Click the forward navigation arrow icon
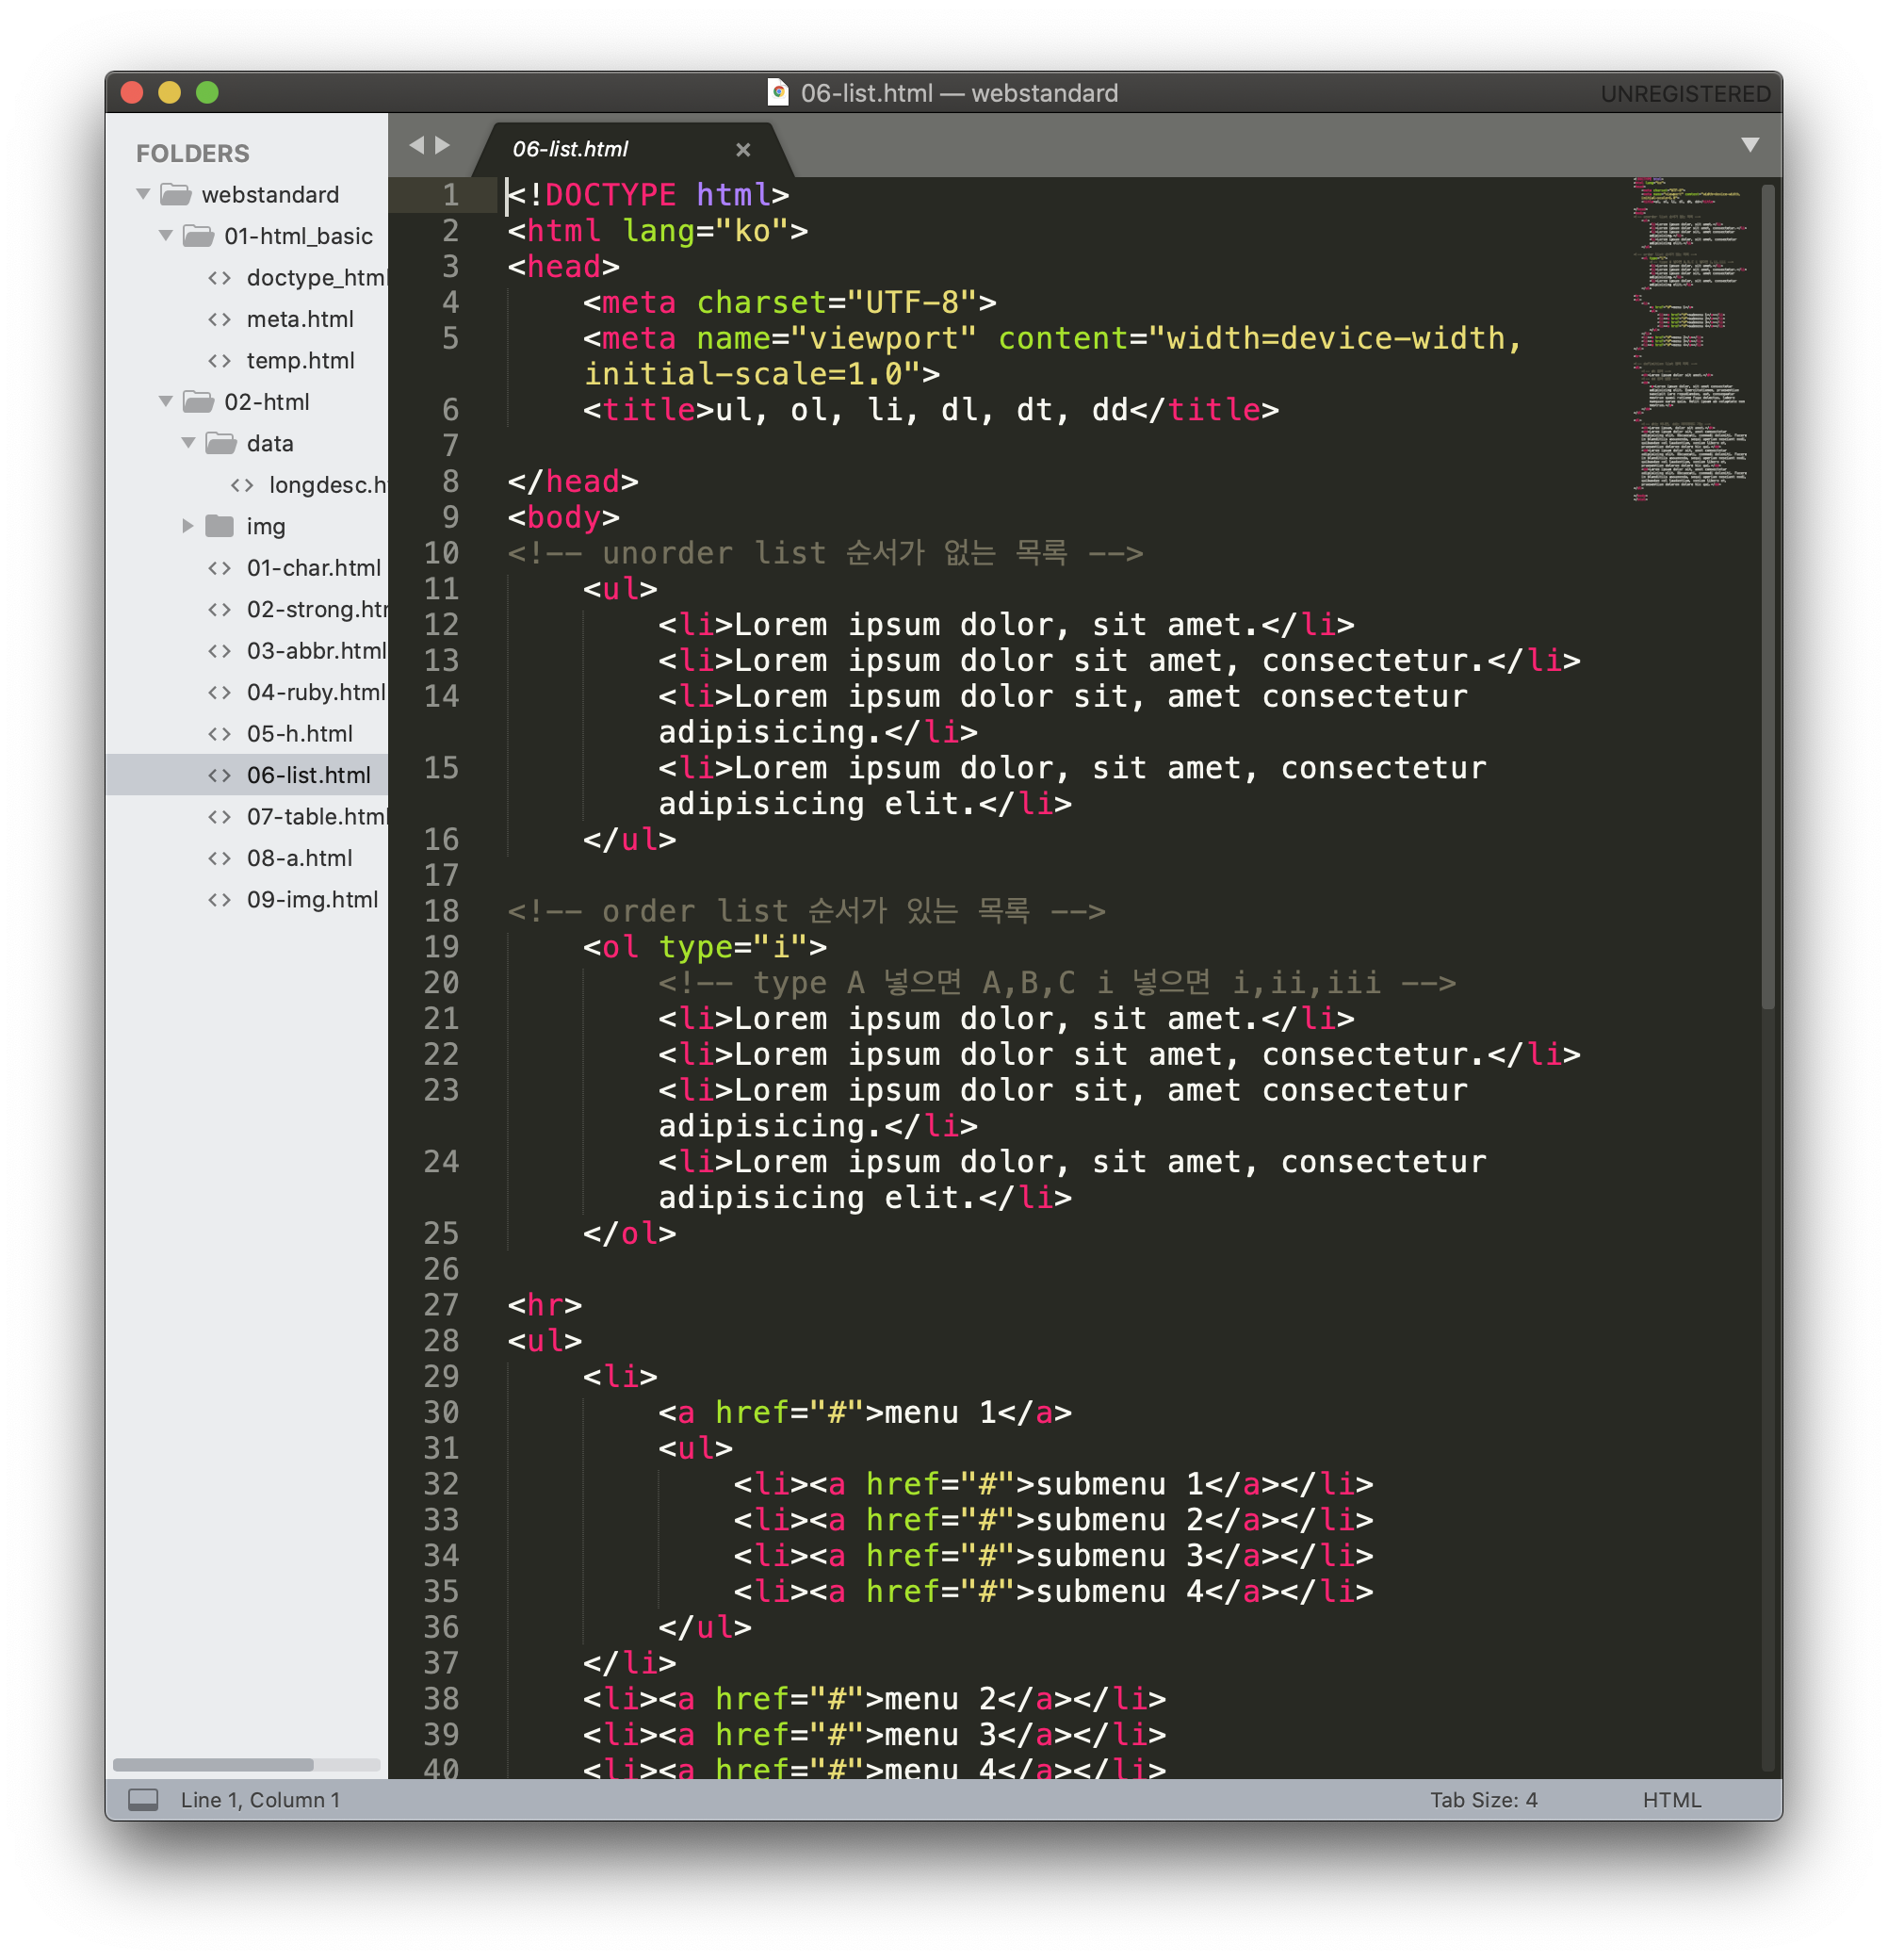This screenshot has height=1960, width=1888. [x=442, y=145]
